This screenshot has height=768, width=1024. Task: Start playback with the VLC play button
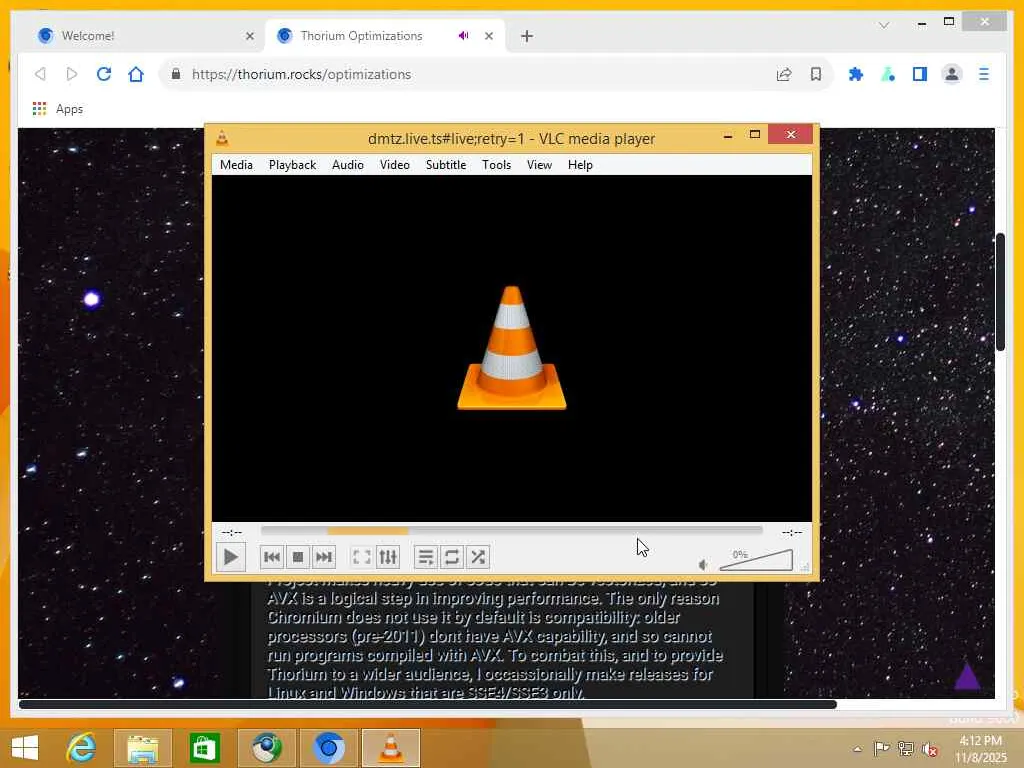point(231,557)
